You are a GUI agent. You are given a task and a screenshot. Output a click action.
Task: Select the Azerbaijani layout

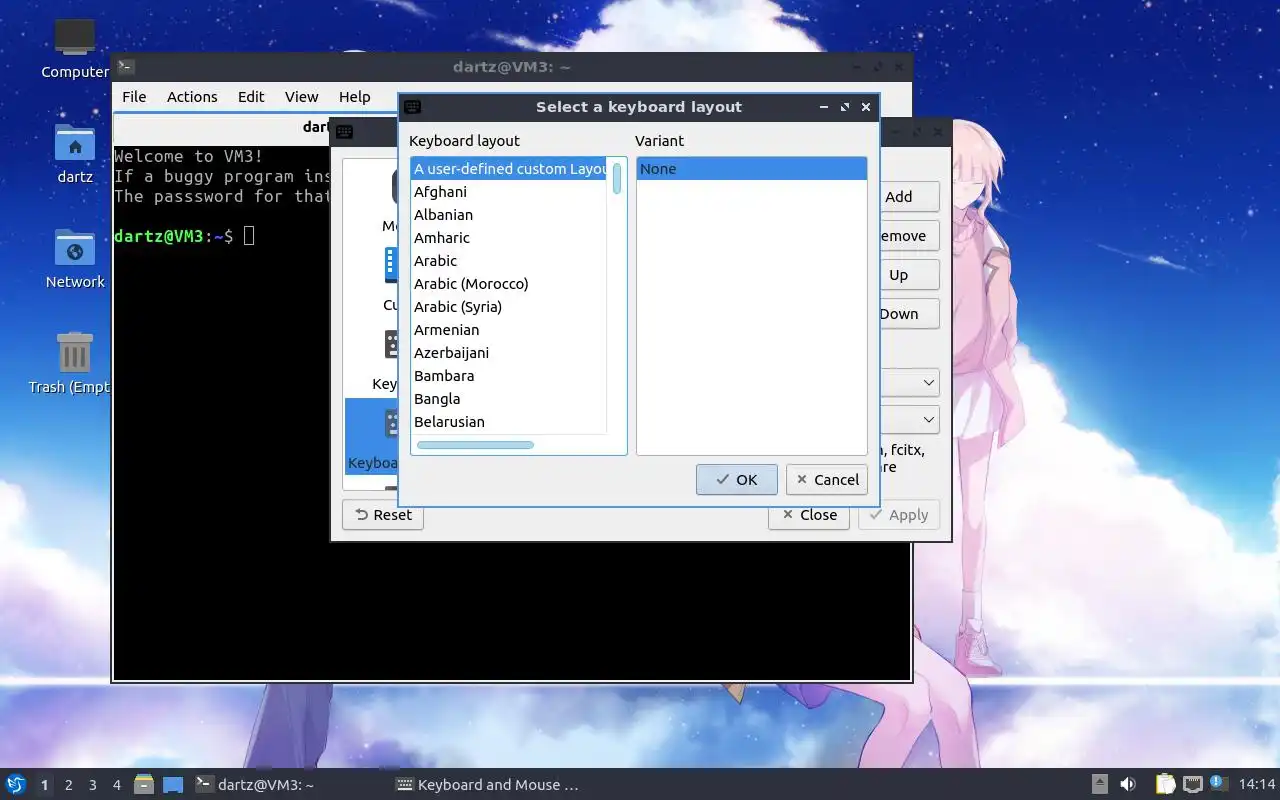click(508, 353)
